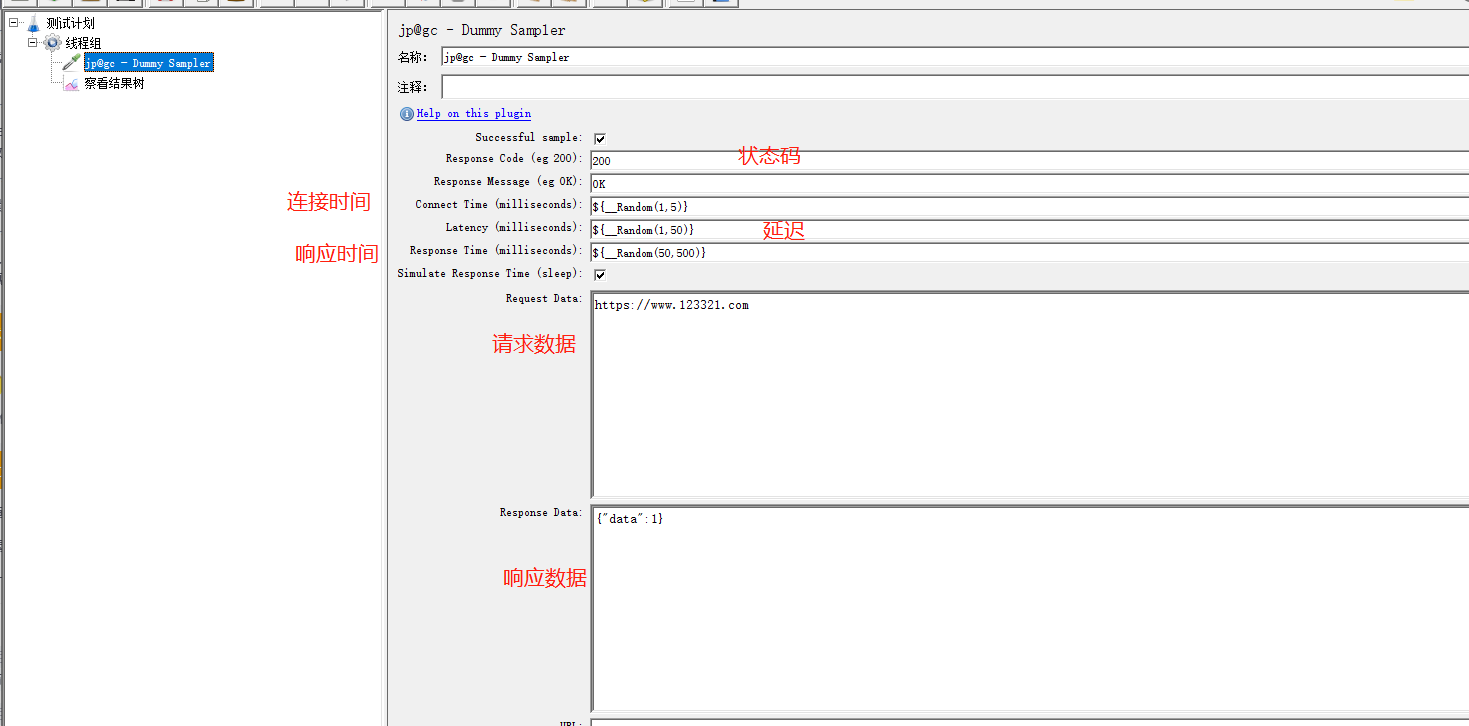The image size is (1469, 726).
Task: Click the panel title 'jp@gc - Dummy Sampler'
Action: click(481, 30)
